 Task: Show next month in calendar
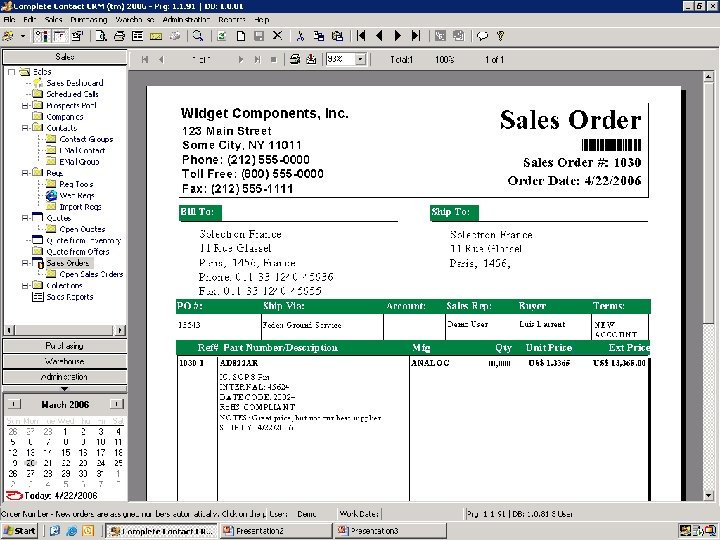click(x=116, y=404)
